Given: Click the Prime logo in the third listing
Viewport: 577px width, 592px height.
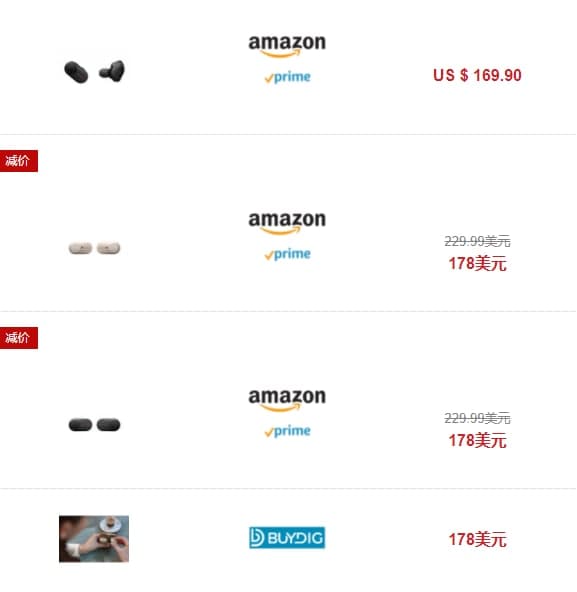Looking at the screenshot, I should pyautogui.click(x=287, y=431).
